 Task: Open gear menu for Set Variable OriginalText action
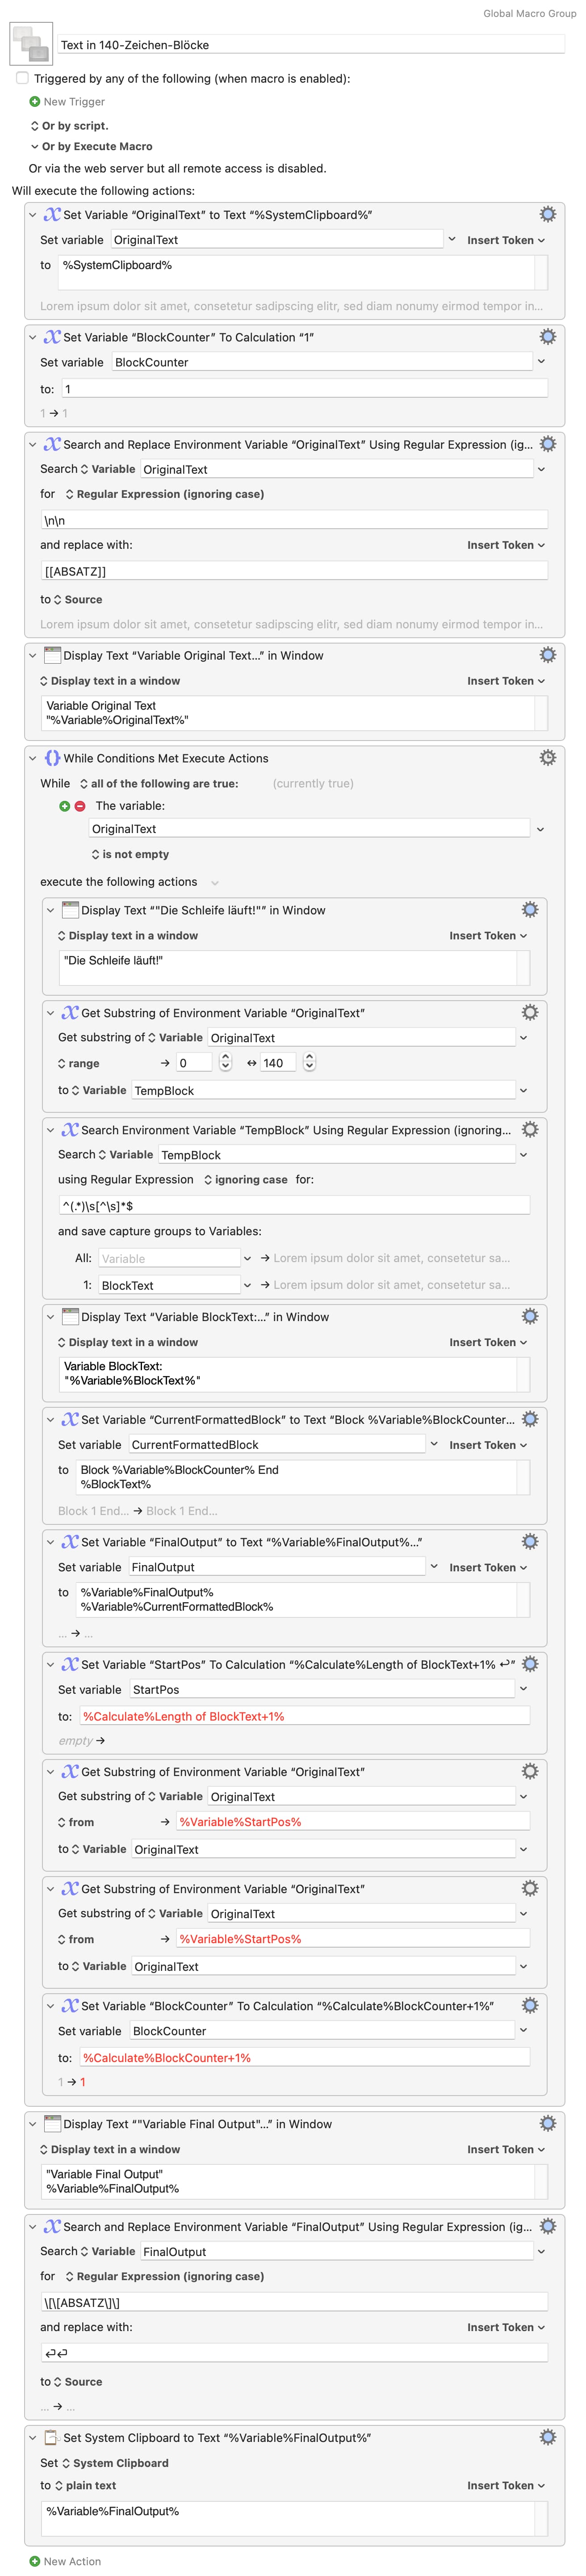547,214
